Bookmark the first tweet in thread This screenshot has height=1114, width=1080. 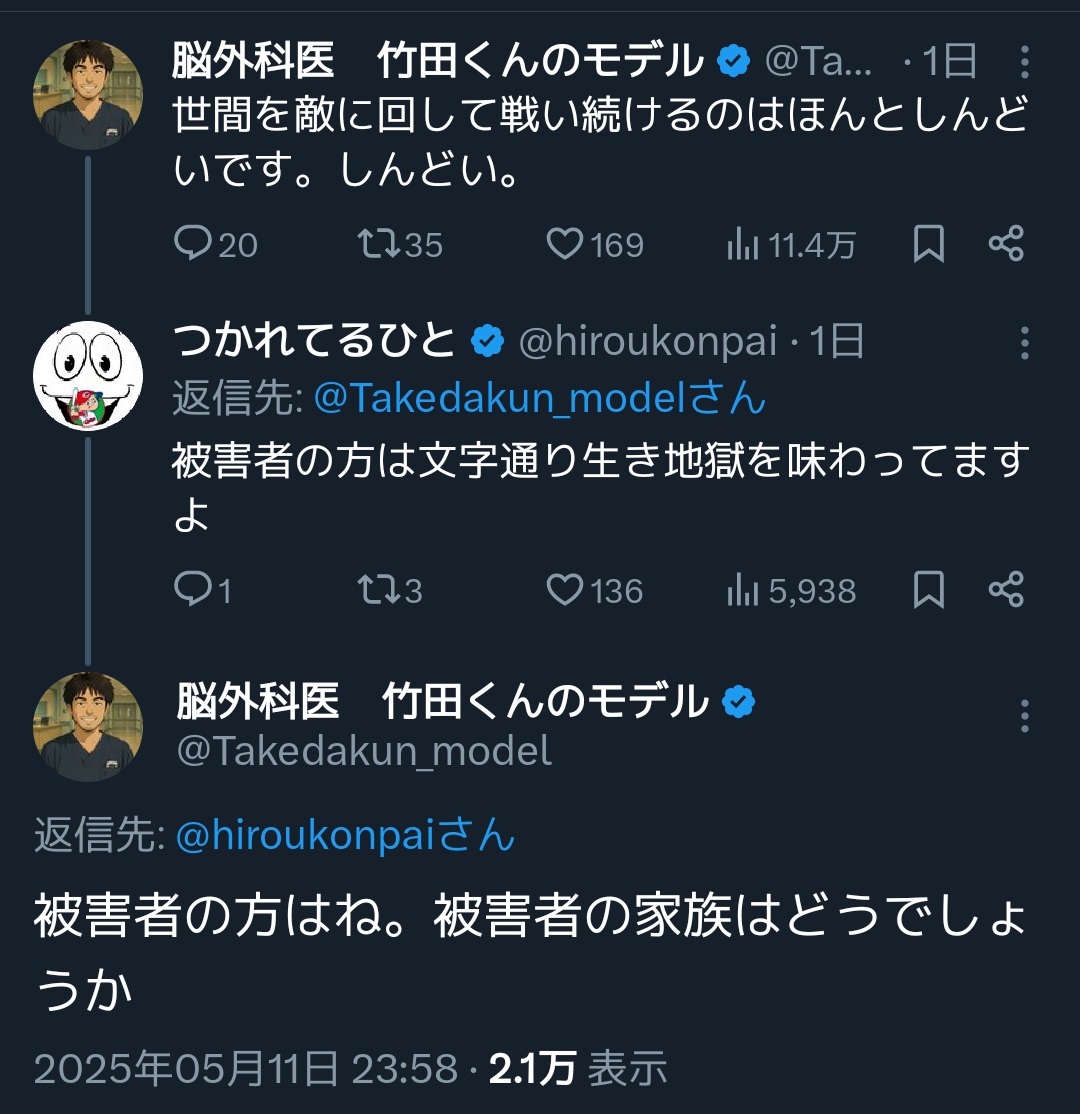[929, 244]
